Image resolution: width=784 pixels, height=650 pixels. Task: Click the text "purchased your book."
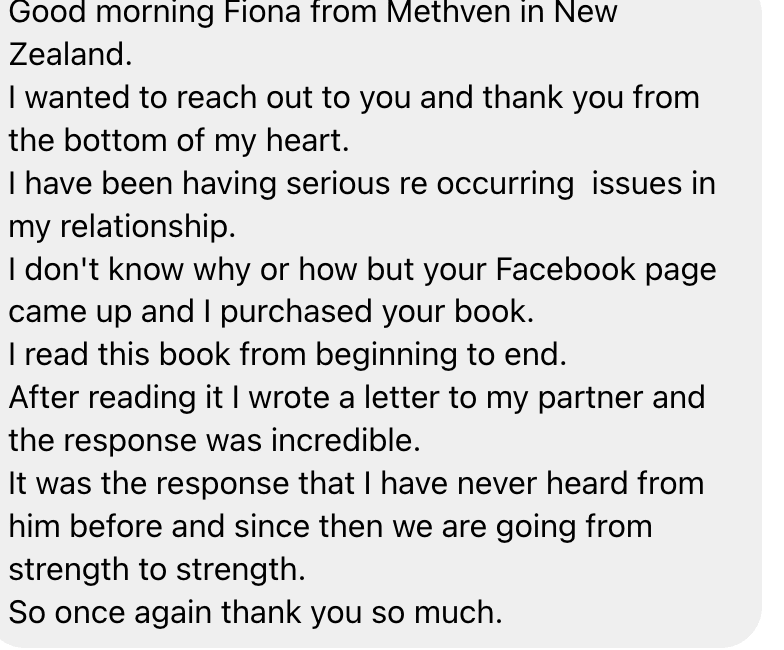tap(377, 312)
